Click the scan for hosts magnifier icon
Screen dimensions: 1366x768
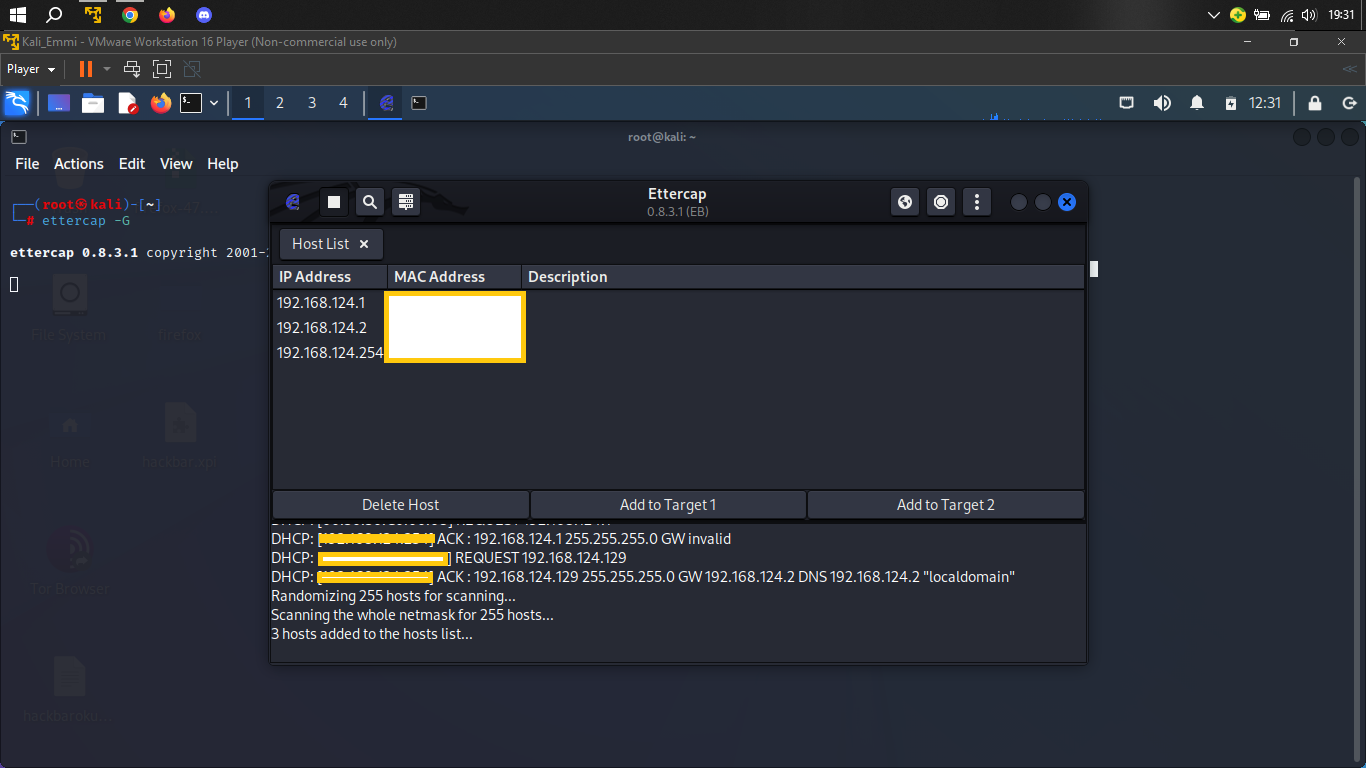(x=370, y=202)
